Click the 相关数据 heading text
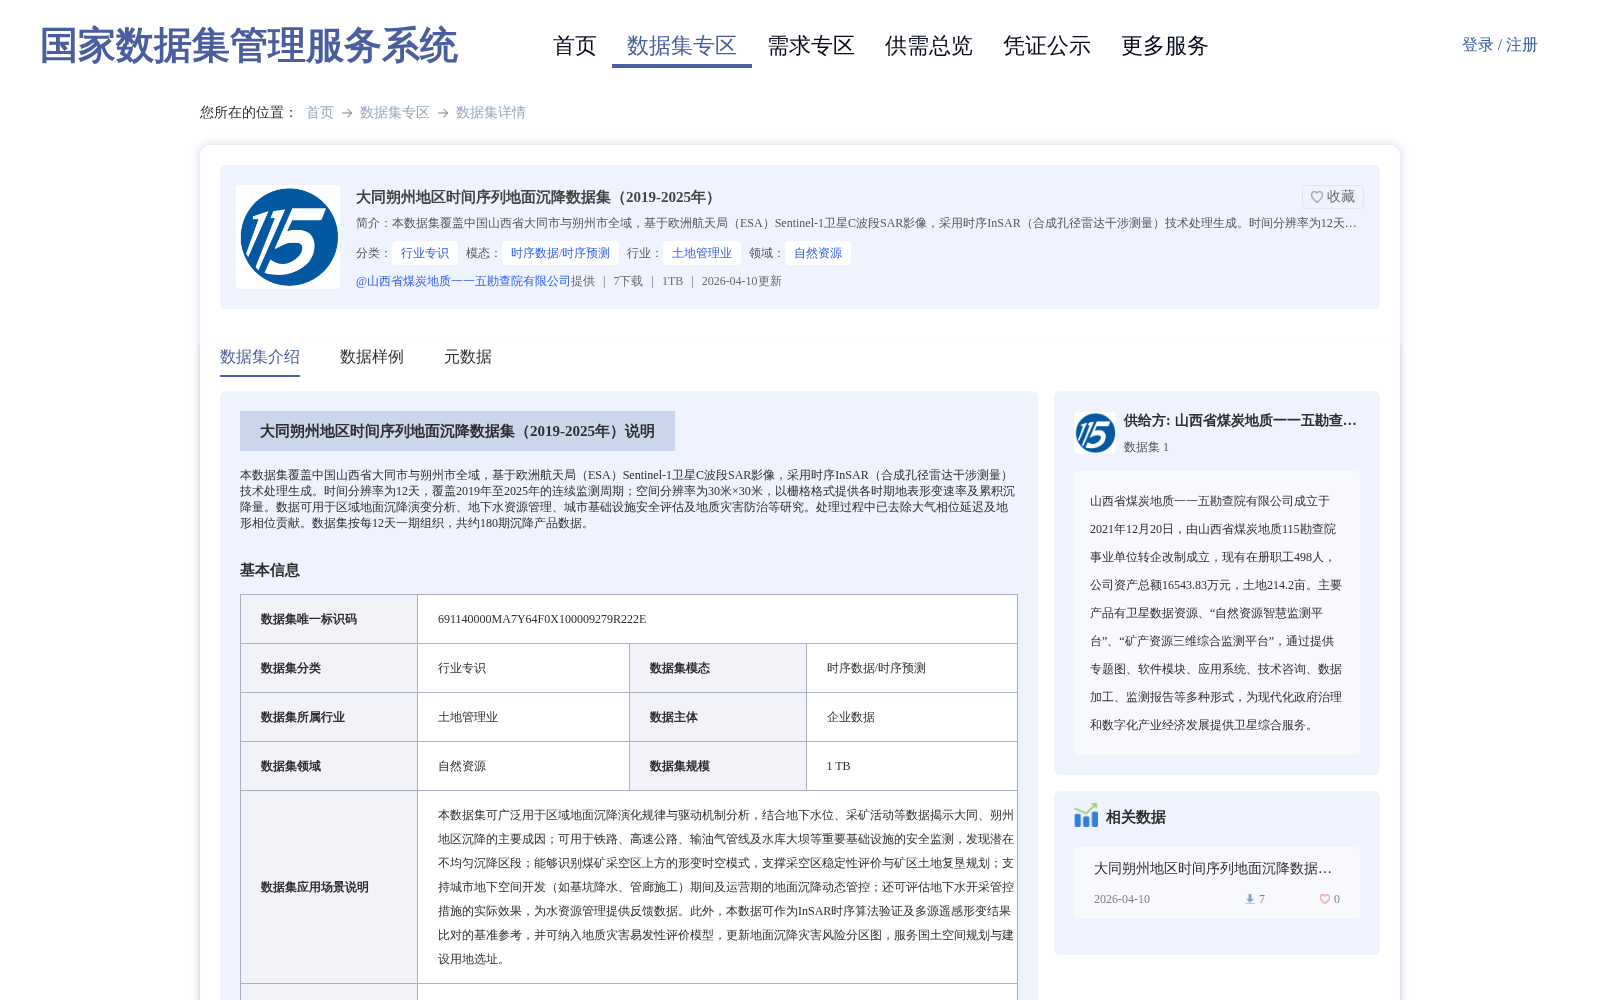This screenshot has width=1600, height=1000. [1136, 817]
